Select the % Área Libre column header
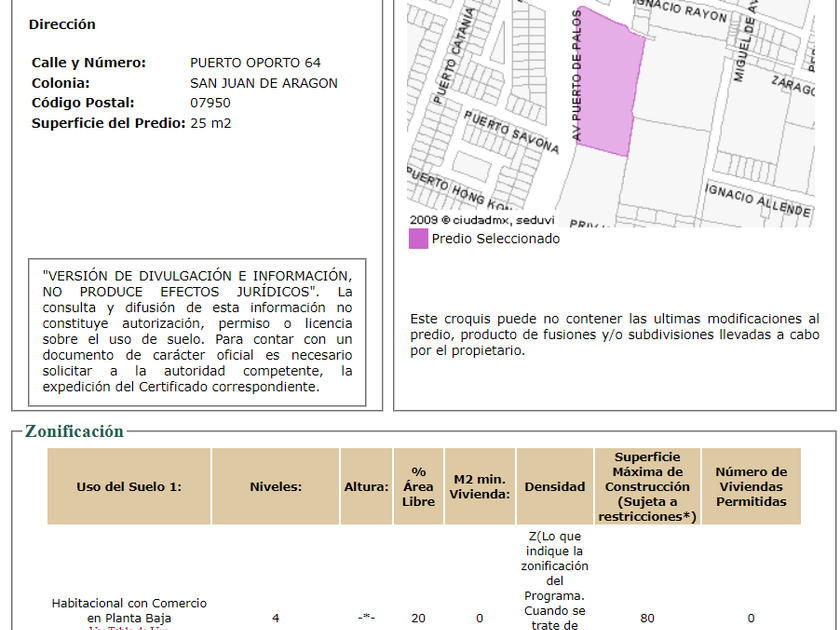840x630 pixels. 418,487
